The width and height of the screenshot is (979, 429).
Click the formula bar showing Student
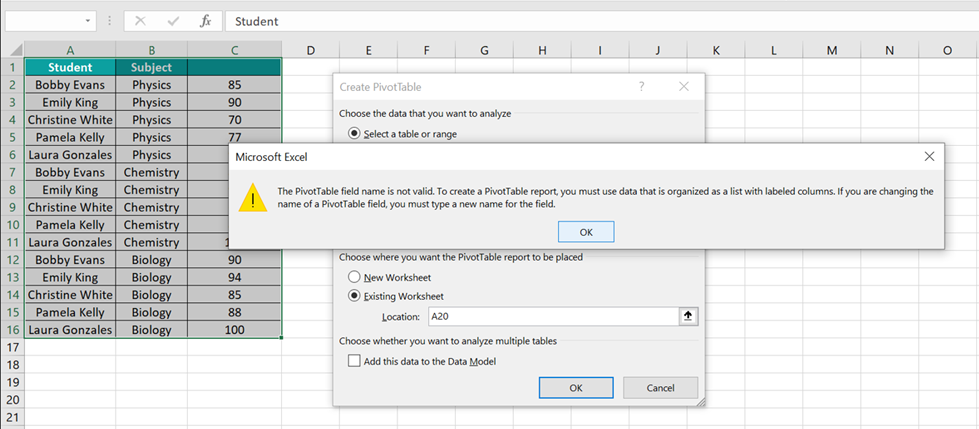601,21
